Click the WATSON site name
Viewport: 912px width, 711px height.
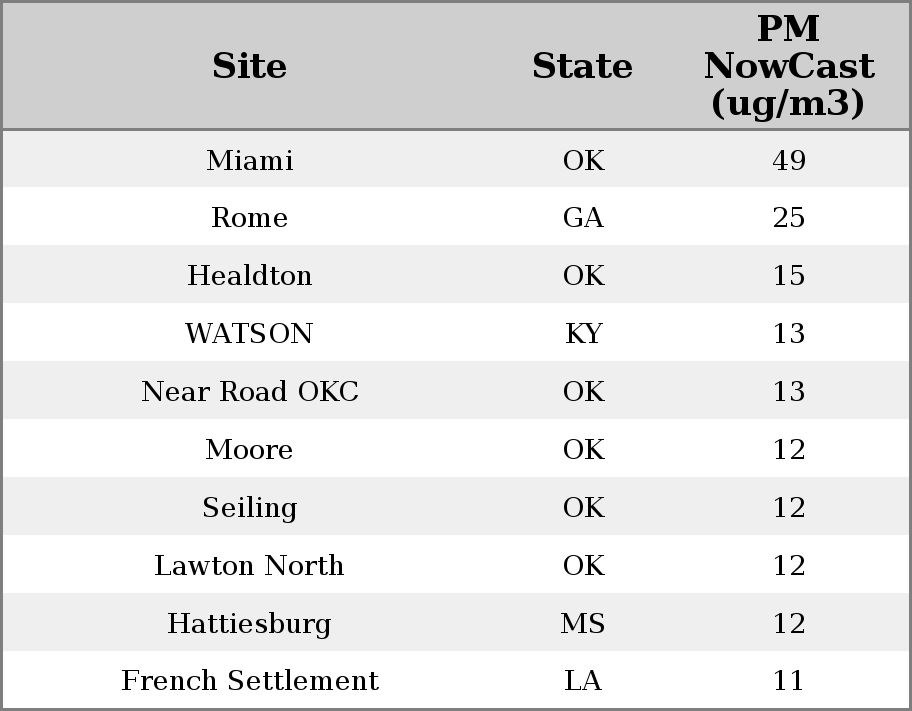click(249, 334)
